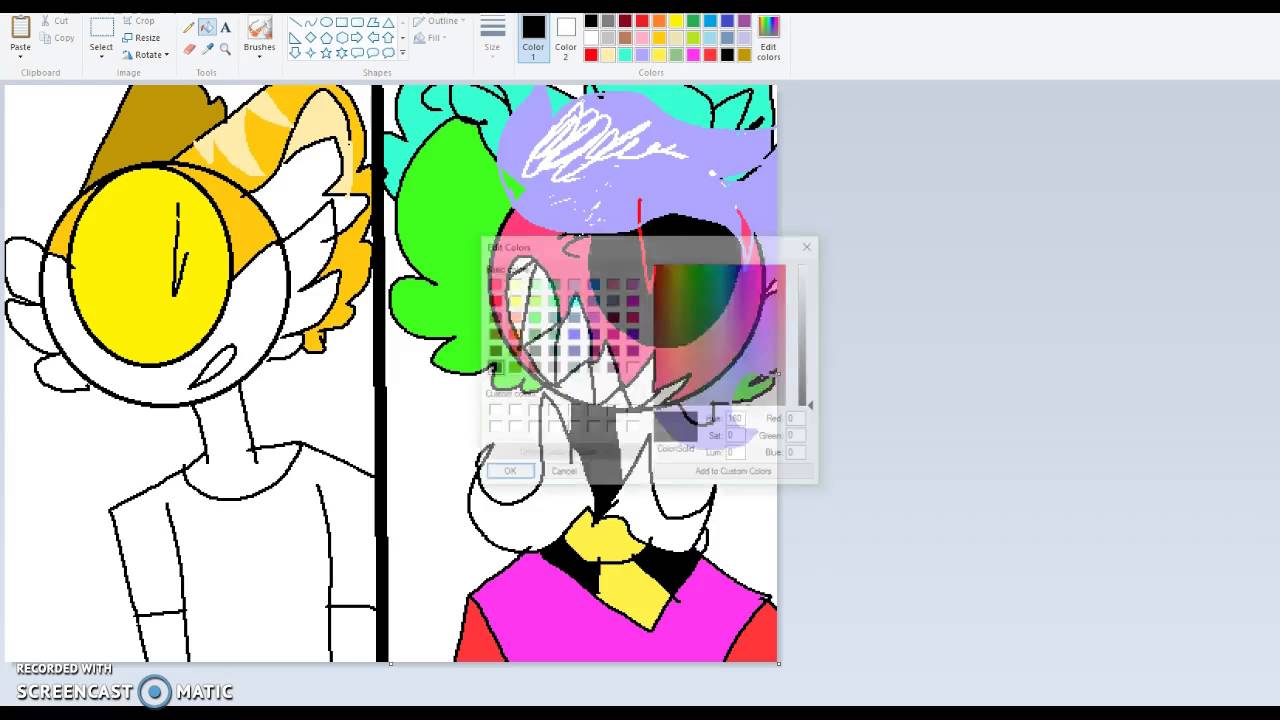The image size is (1280, 720).
Task: Choose the Rectangle shape
Action: click(x=342, y=22)
